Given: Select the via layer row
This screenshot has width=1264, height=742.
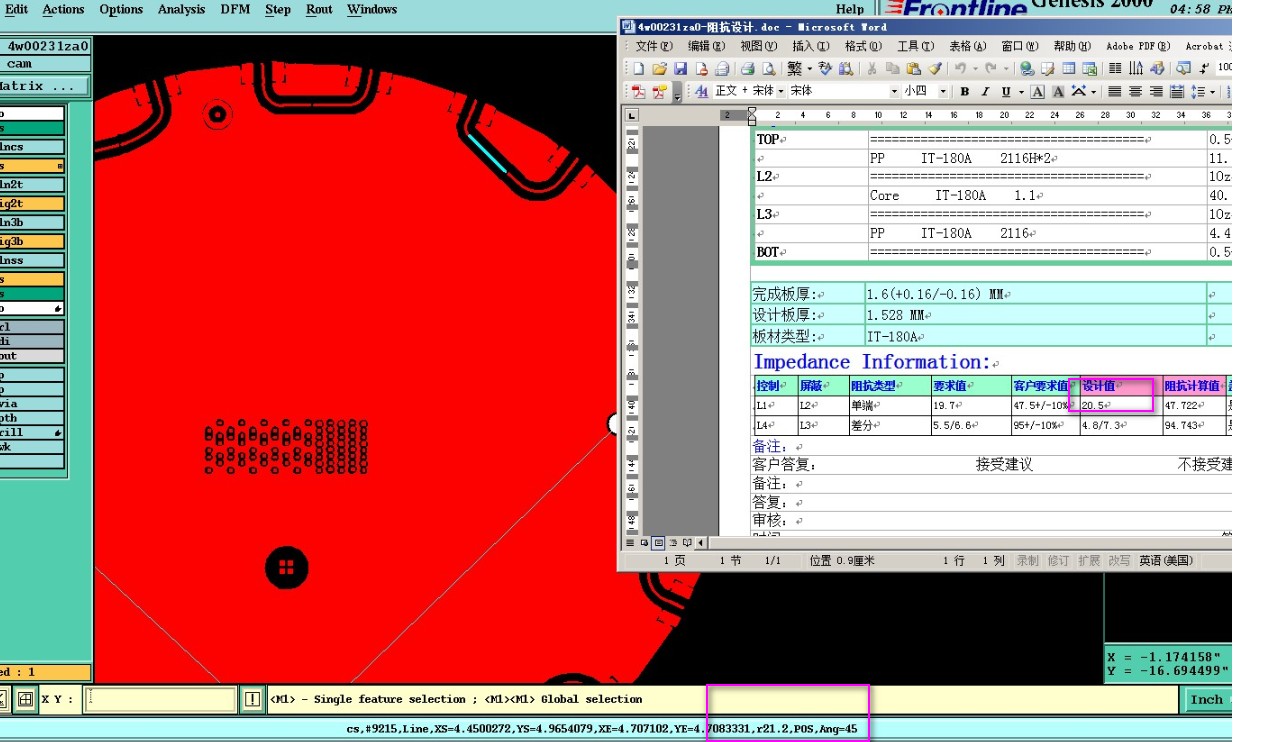Looking at the screenshot, I should click(x=32, y=404).
